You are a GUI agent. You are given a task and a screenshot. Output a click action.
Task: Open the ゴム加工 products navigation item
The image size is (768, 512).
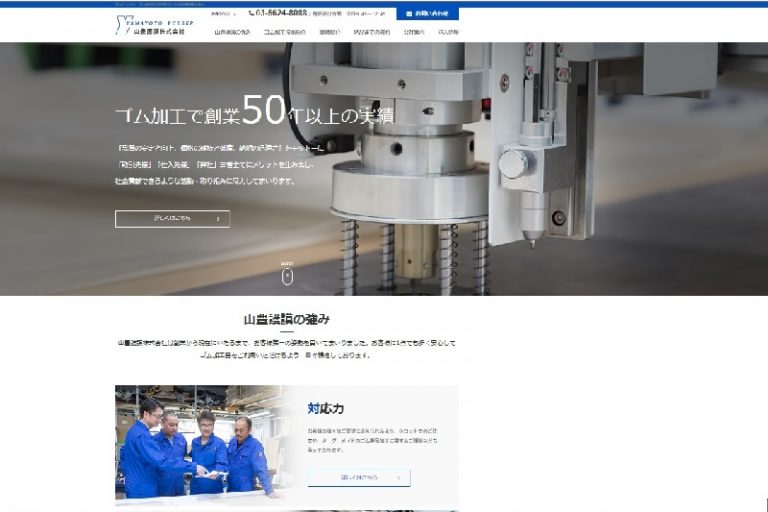pos(285,32)
